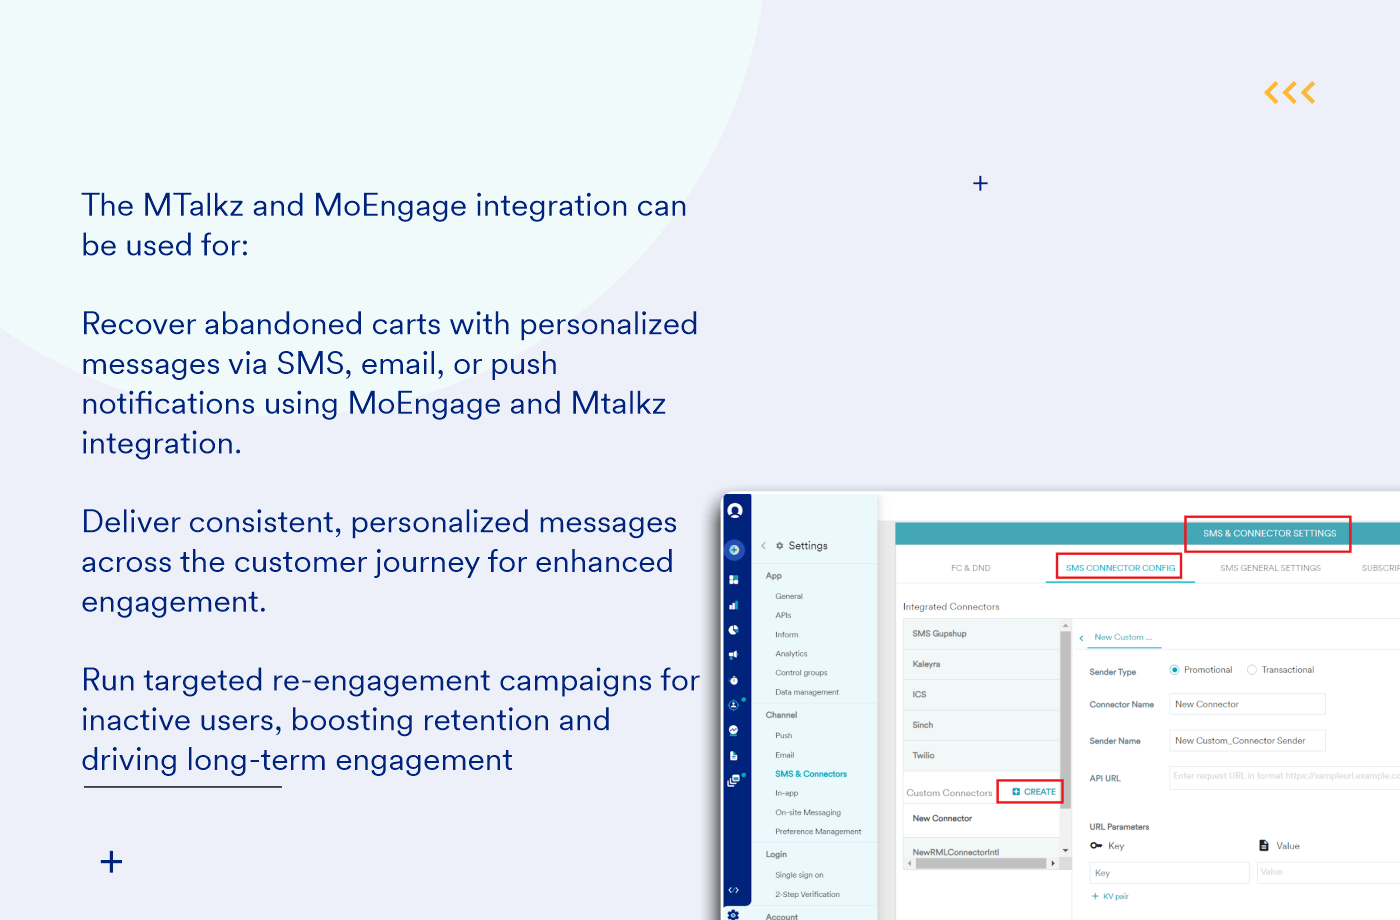
Task: Click the user circle icon with dot
Action: tap(734, 705)
